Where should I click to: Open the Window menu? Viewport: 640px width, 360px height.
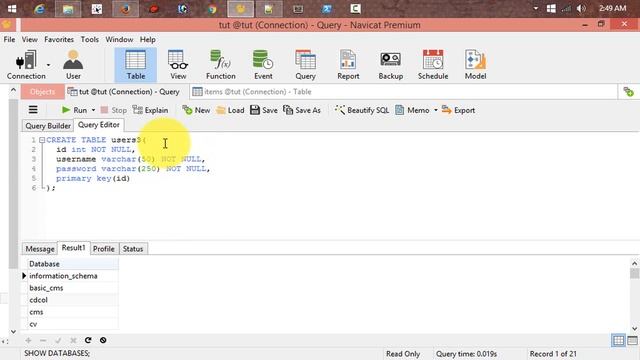coord(119,40)
